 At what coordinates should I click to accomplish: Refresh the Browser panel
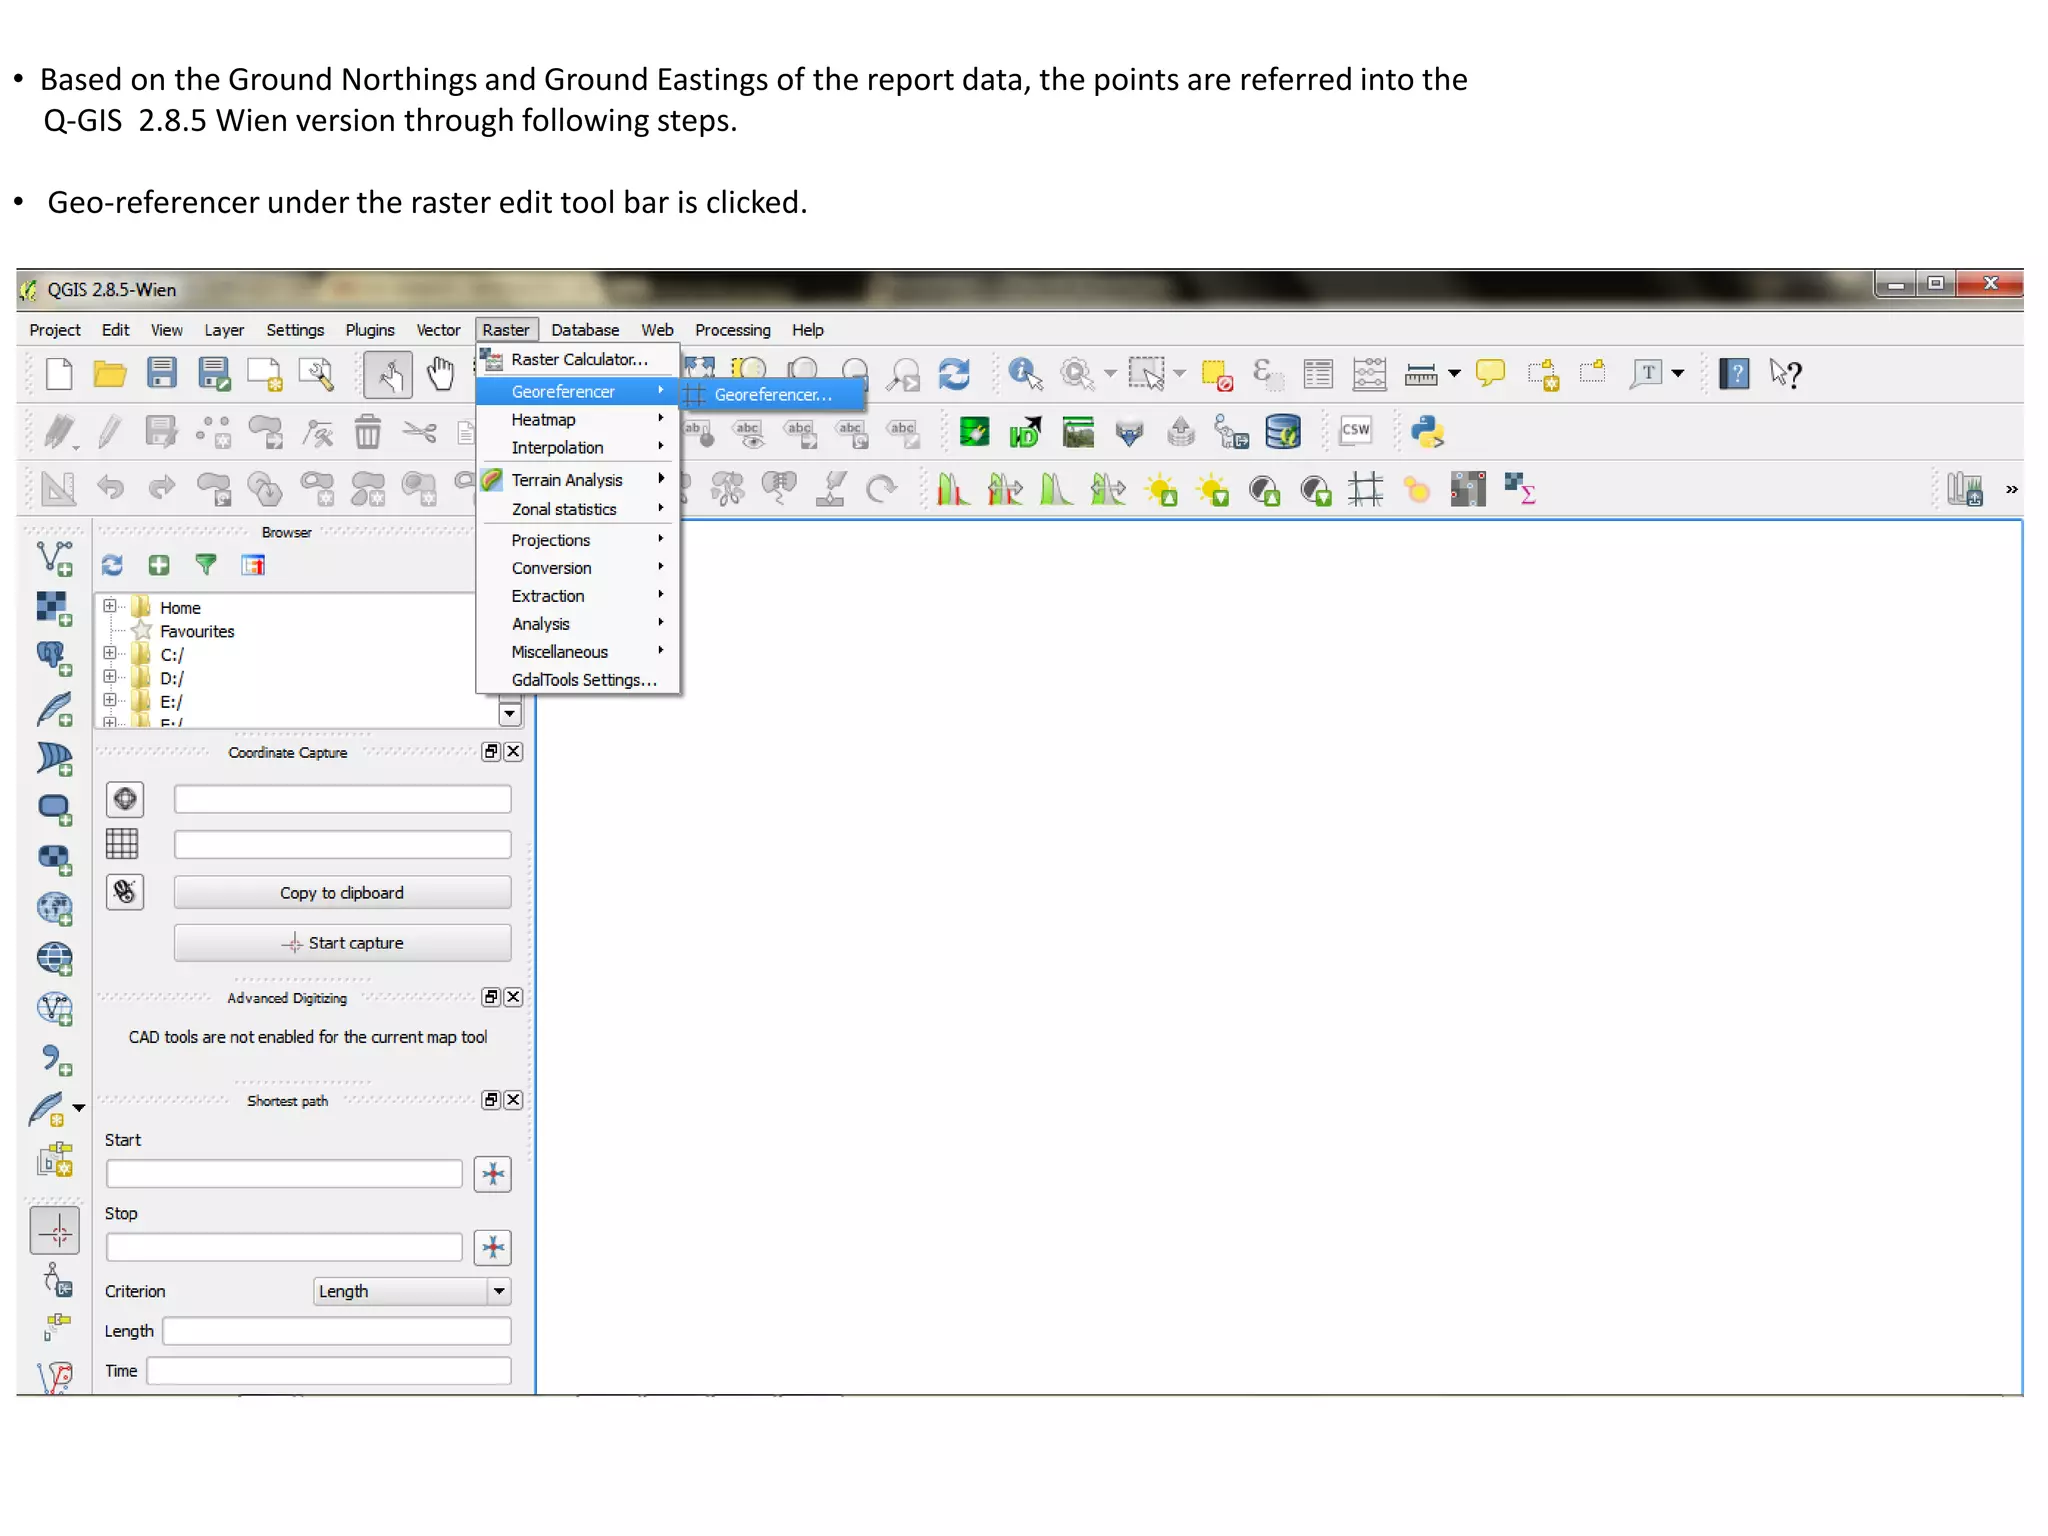112,566
